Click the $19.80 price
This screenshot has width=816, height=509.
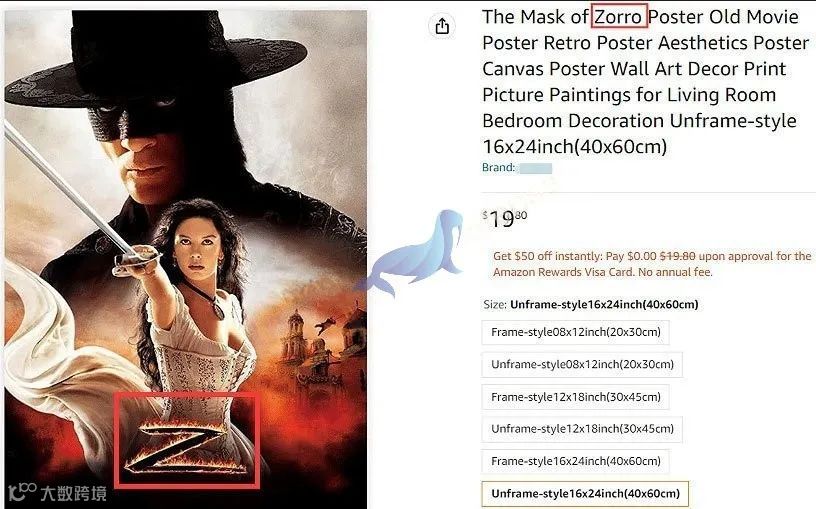(x=505, y=219)
